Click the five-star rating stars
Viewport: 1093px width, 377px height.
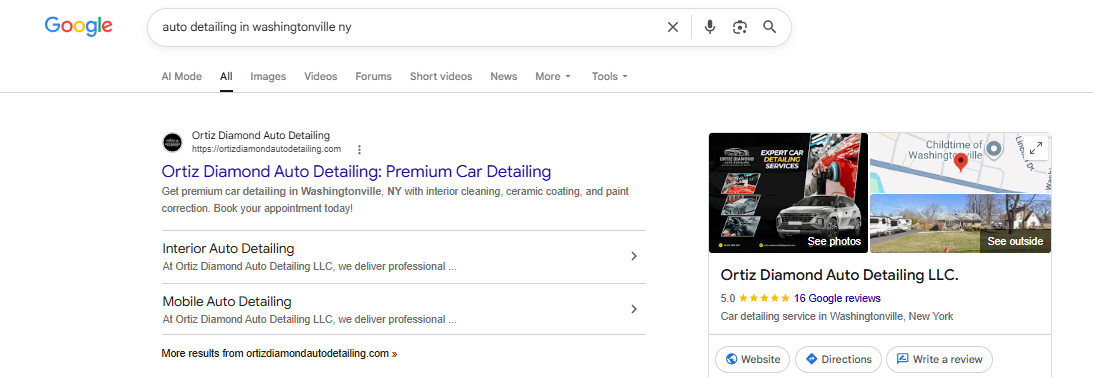pos(765,298)
